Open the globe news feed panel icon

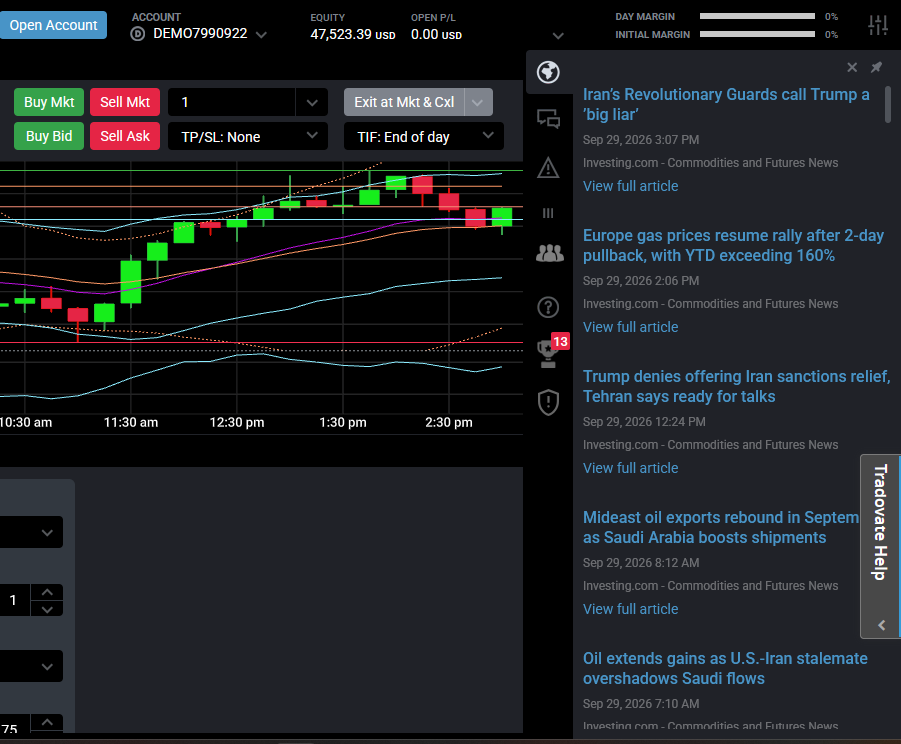(548, 72)
